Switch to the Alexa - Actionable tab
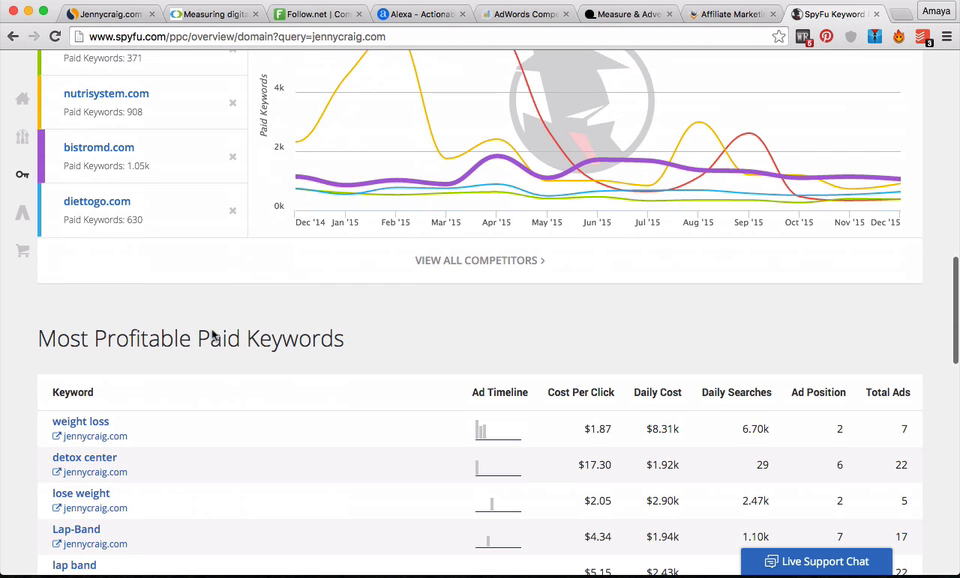 coord(421,14)
